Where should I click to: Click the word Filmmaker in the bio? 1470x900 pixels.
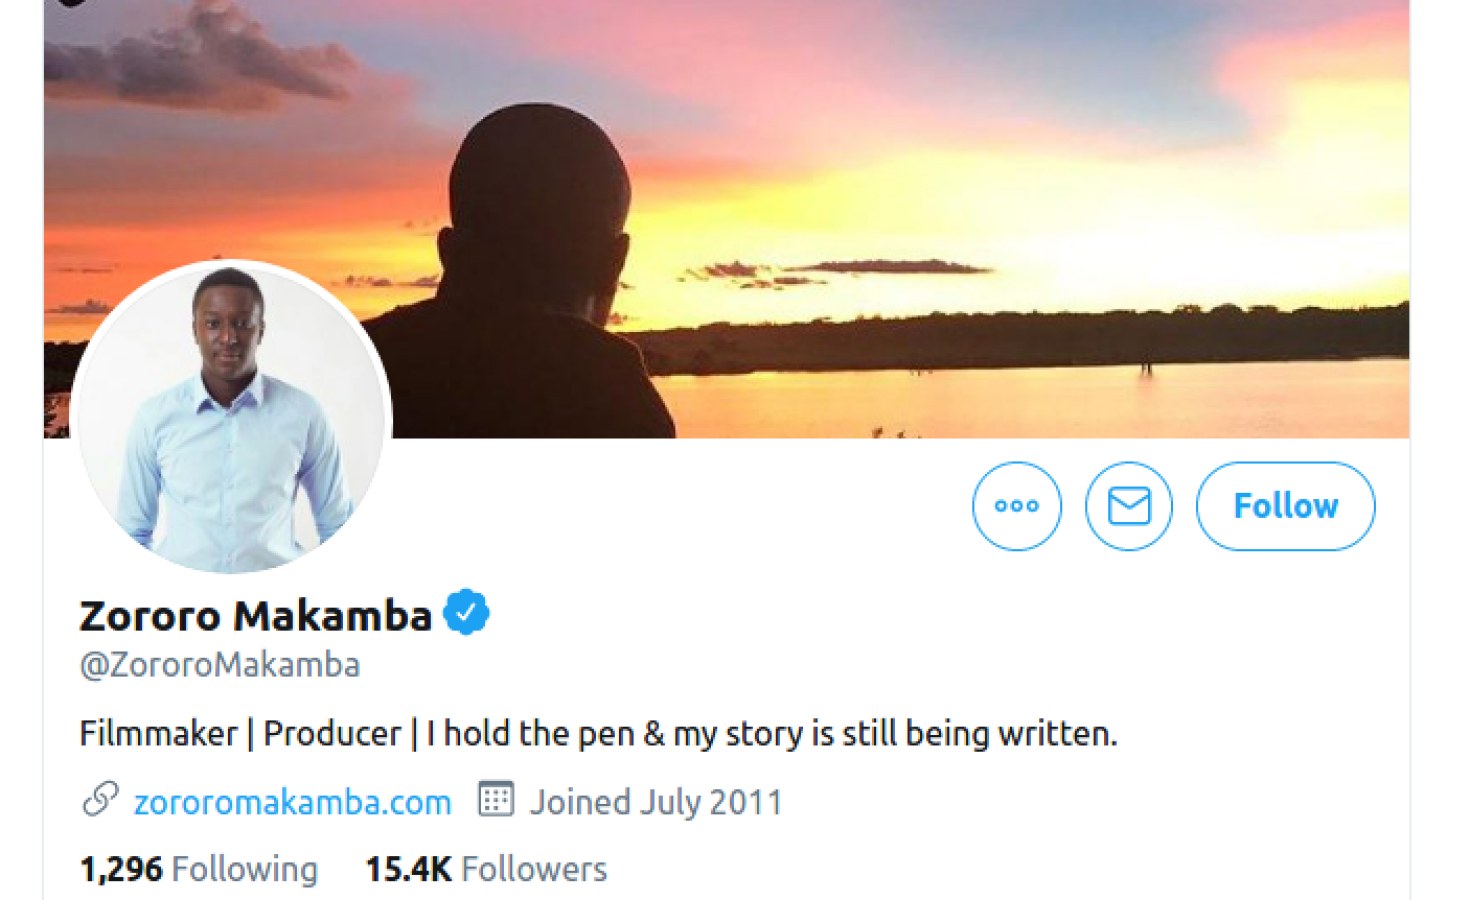(x=158, y=734)
